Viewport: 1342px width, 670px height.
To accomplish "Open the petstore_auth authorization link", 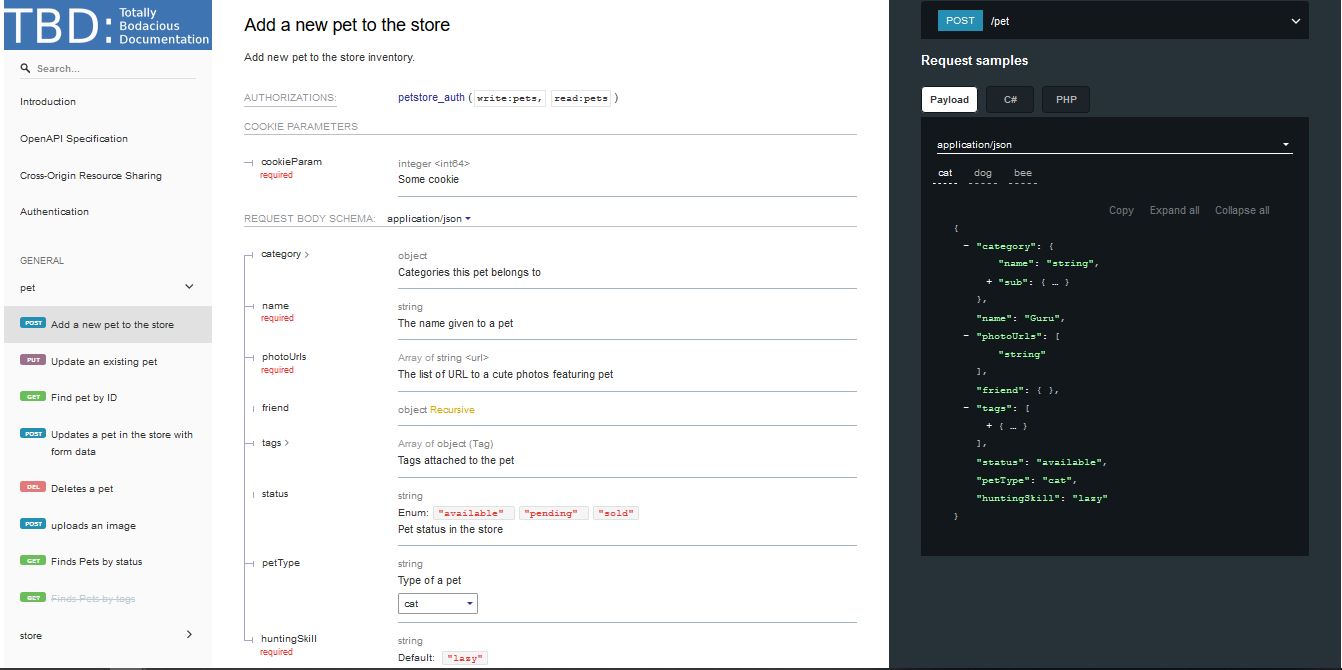I will 431,98.
